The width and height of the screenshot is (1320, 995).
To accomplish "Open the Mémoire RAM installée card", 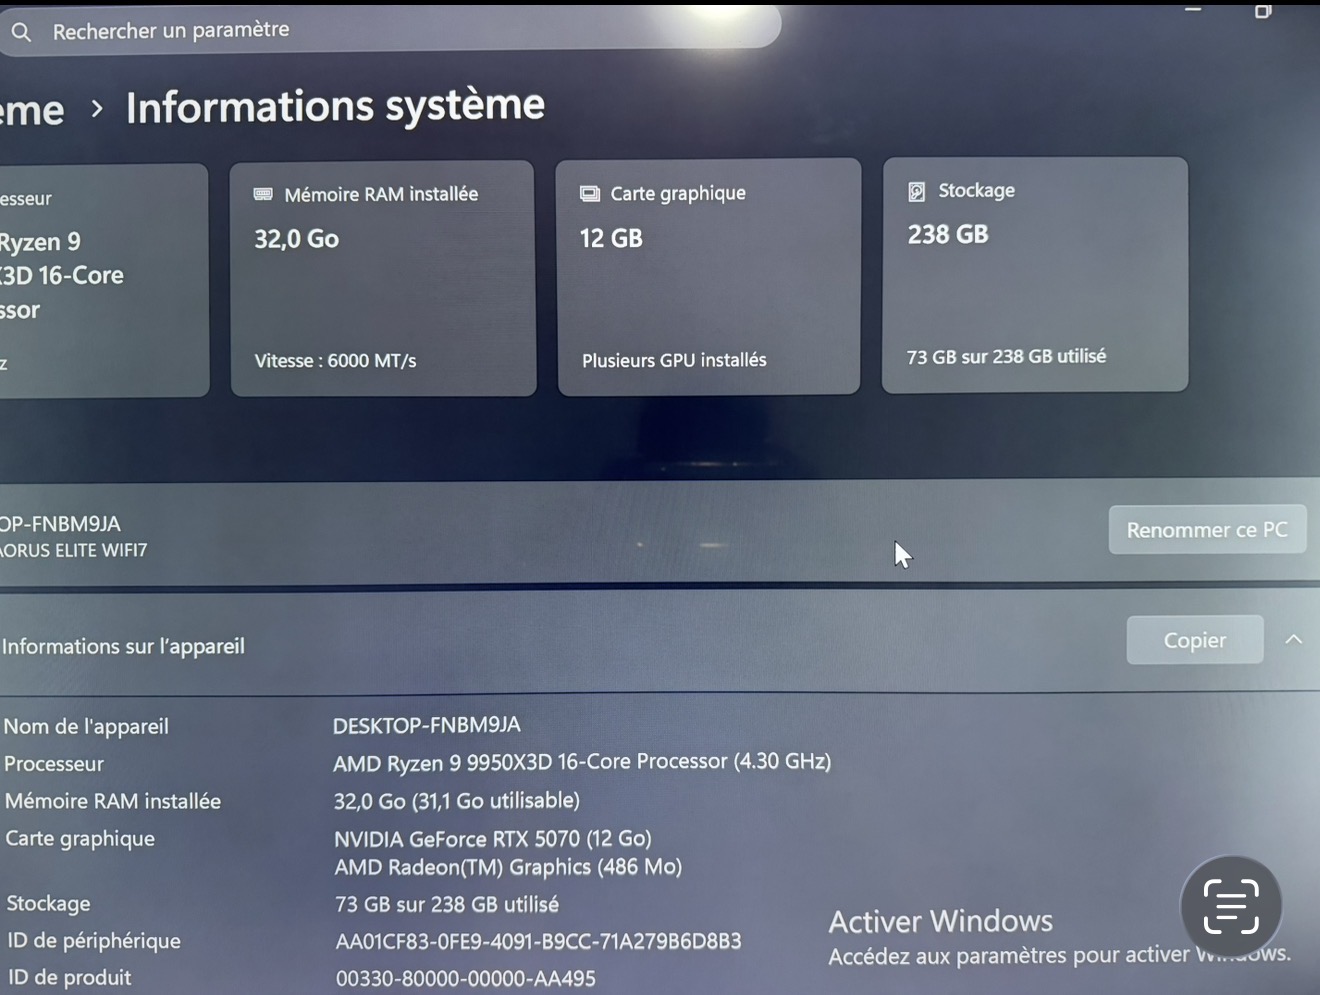I will 383,279.
